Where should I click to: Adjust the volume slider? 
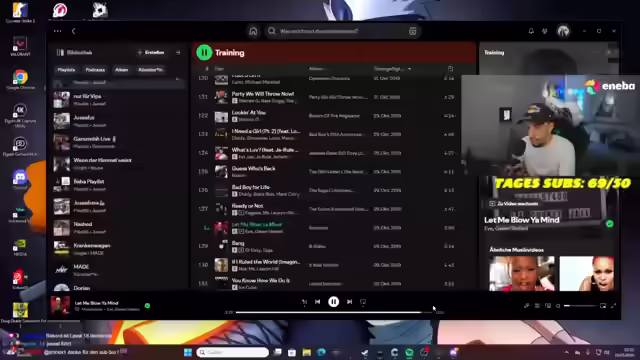tap(580, 306)
